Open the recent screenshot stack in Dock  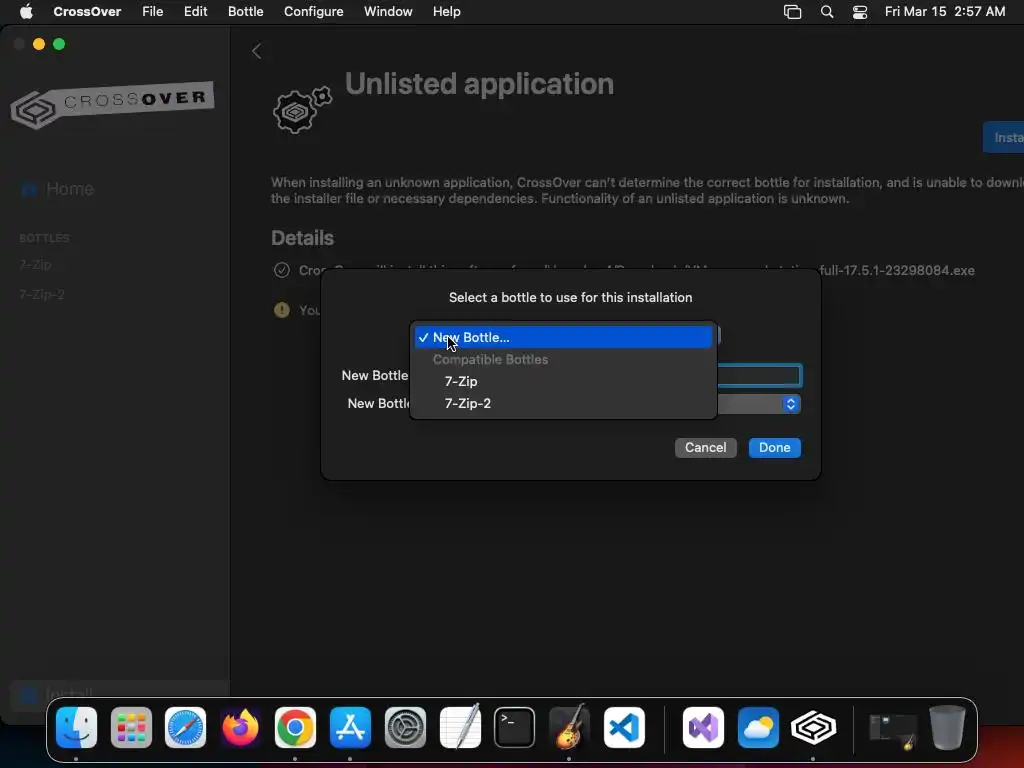tap(892, 731)
